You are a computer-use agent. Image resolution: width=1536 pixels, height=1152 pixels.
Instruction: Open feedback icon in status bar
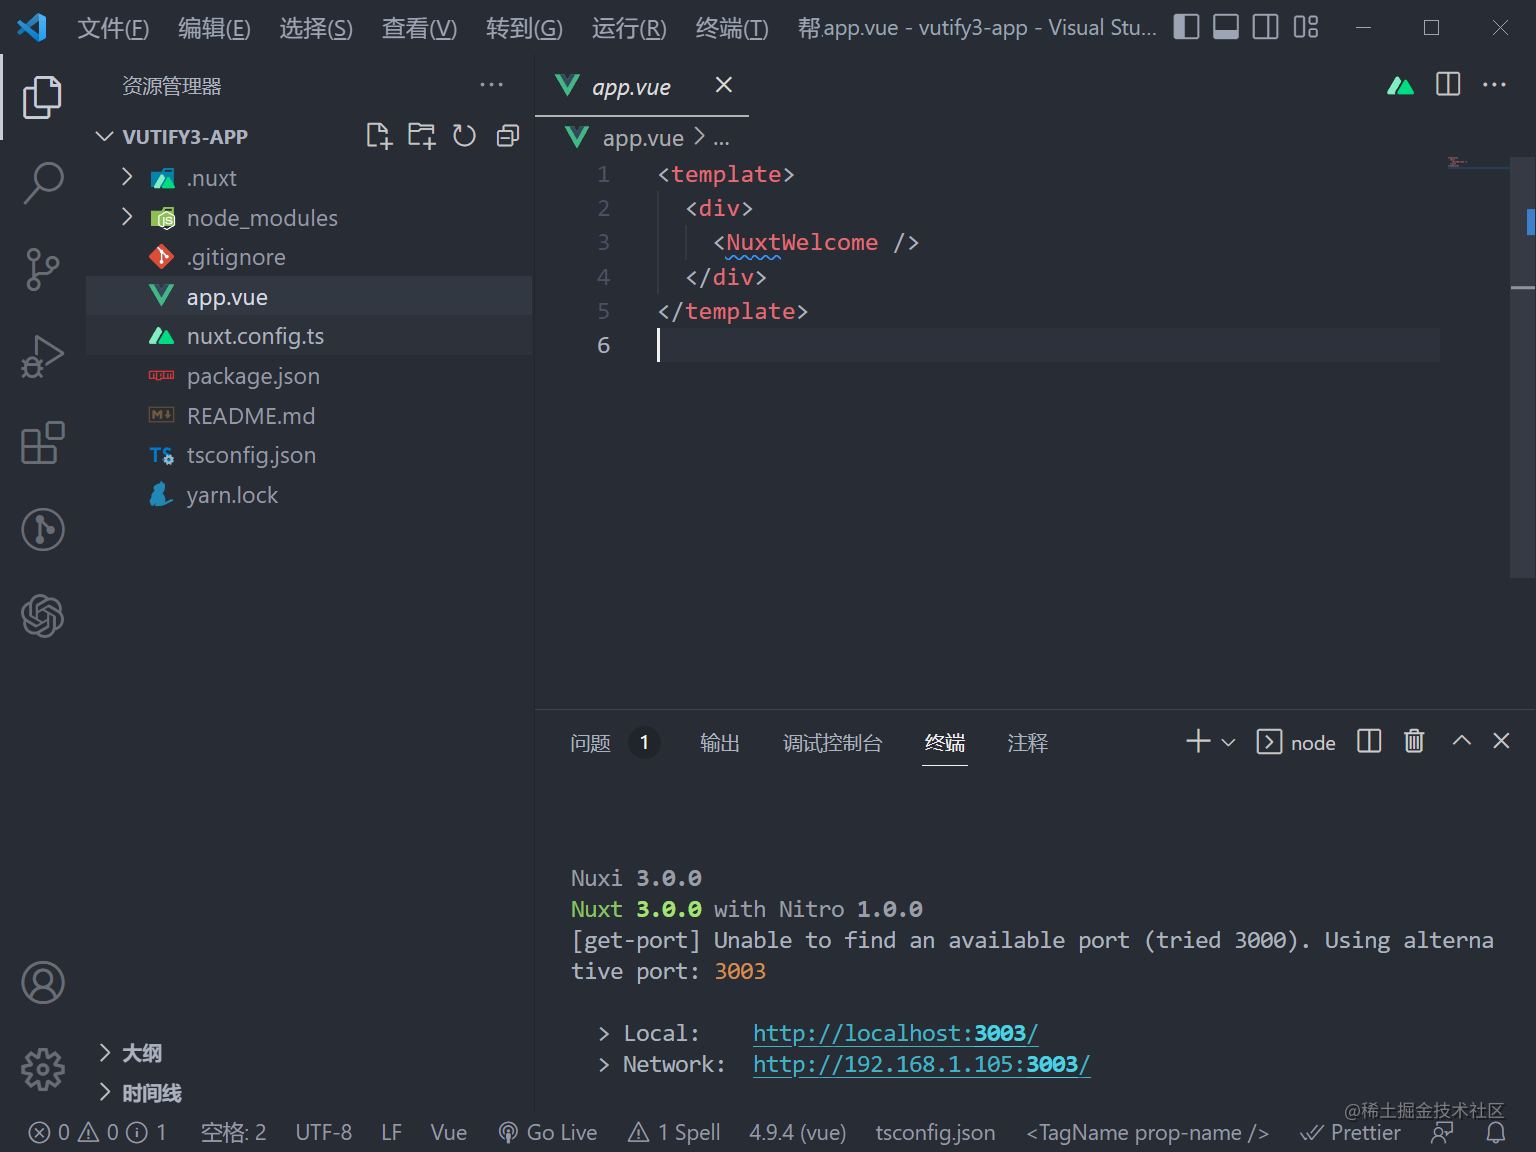[1442, 1132]
